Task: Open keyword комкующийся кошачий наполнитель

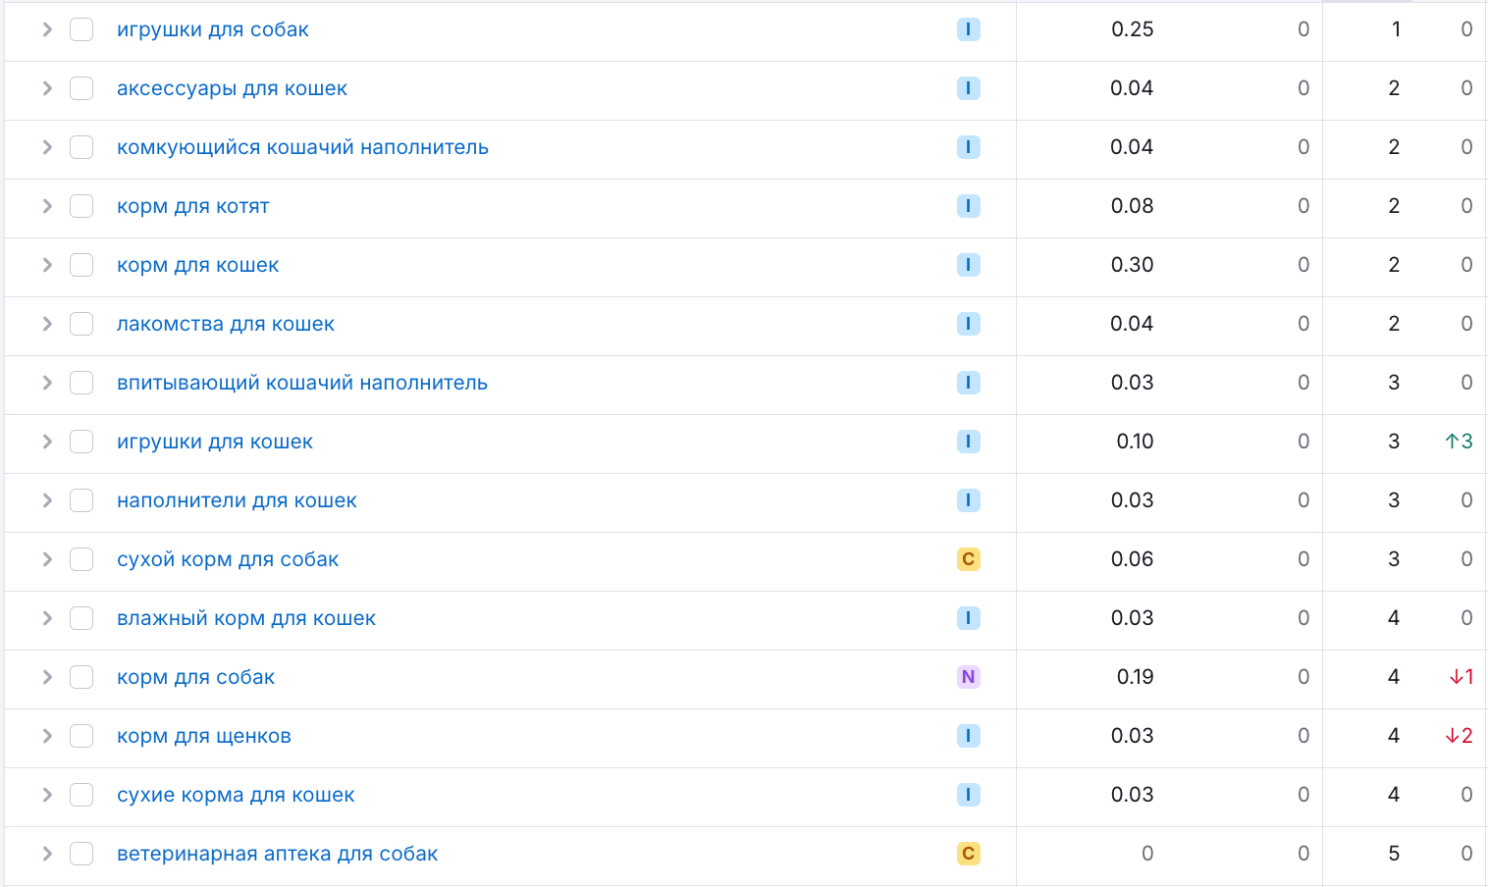Action: point(302,148)
